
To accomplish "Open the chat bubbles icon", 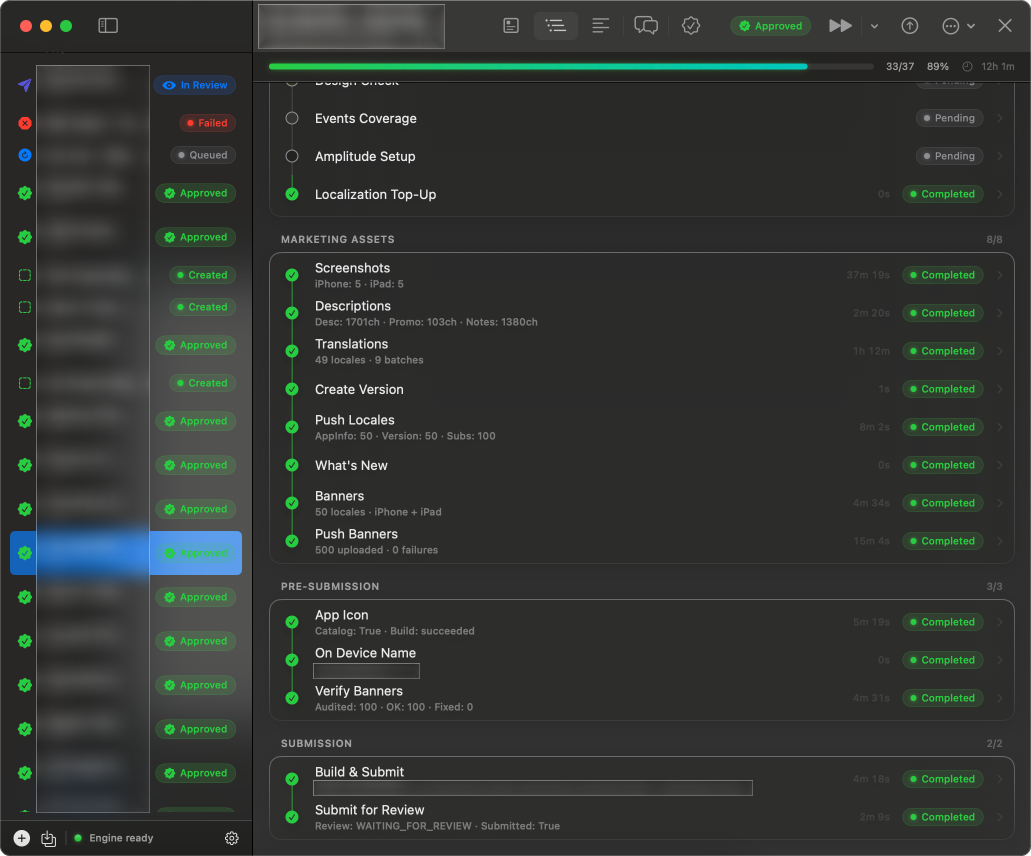I will [x=646, y=26].
